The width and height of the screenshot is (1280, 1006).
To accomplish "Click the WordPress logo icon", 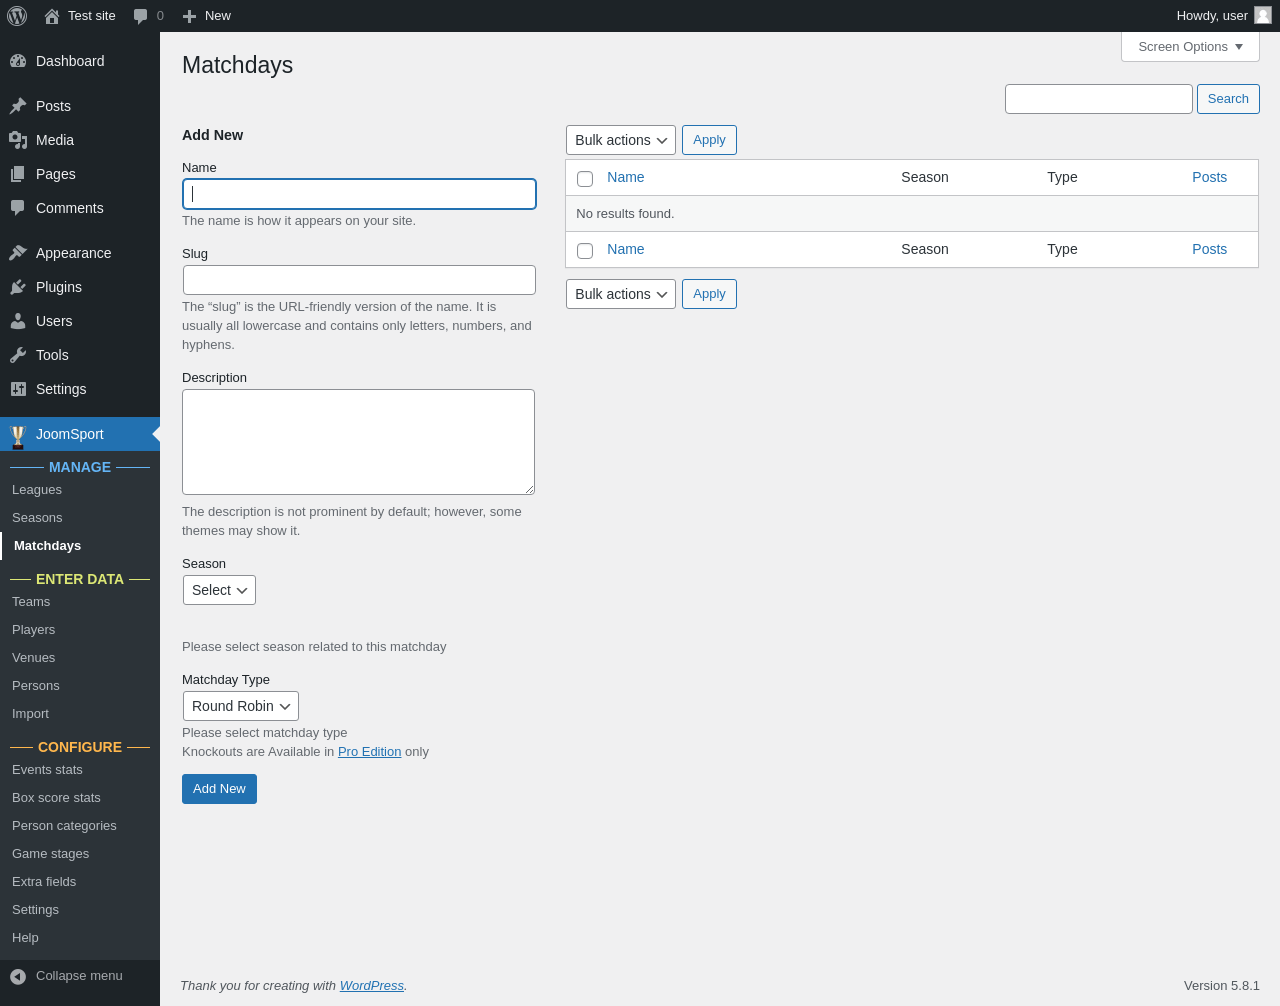I will pos(17,16).
